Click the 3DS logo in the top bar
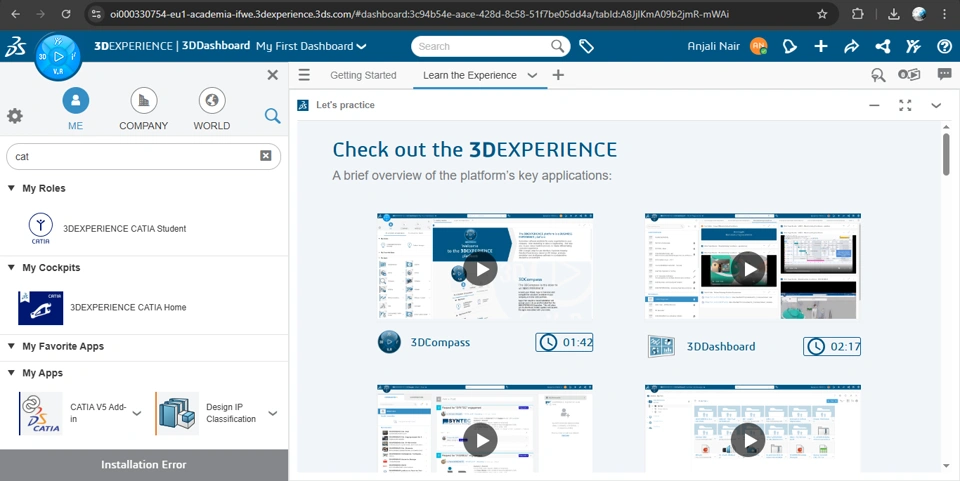This screenshot has width=960, height=481. [15, 47]
